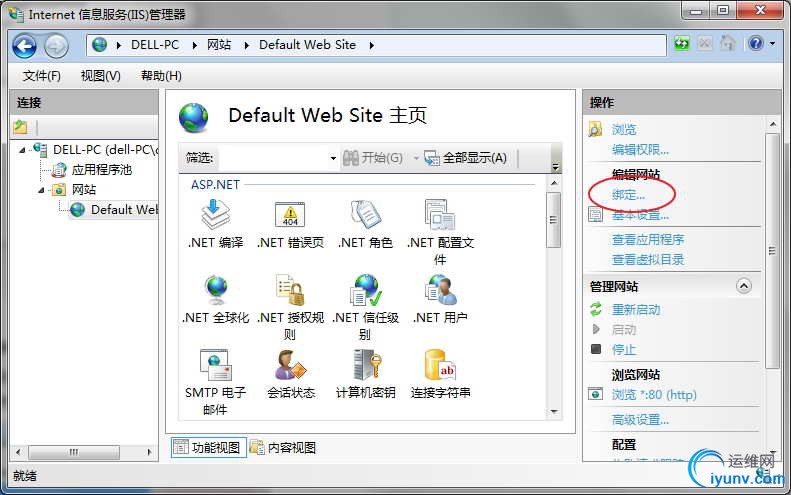Collapse the 管理网站 section chevron
This screenshot has height=495, width=791.
[x=744, y=286]
